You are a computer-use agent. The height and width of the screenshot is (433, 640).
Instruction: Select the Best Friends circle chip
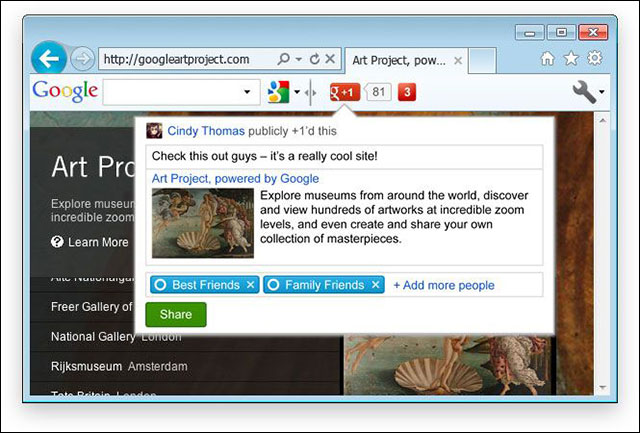(204, 285)
